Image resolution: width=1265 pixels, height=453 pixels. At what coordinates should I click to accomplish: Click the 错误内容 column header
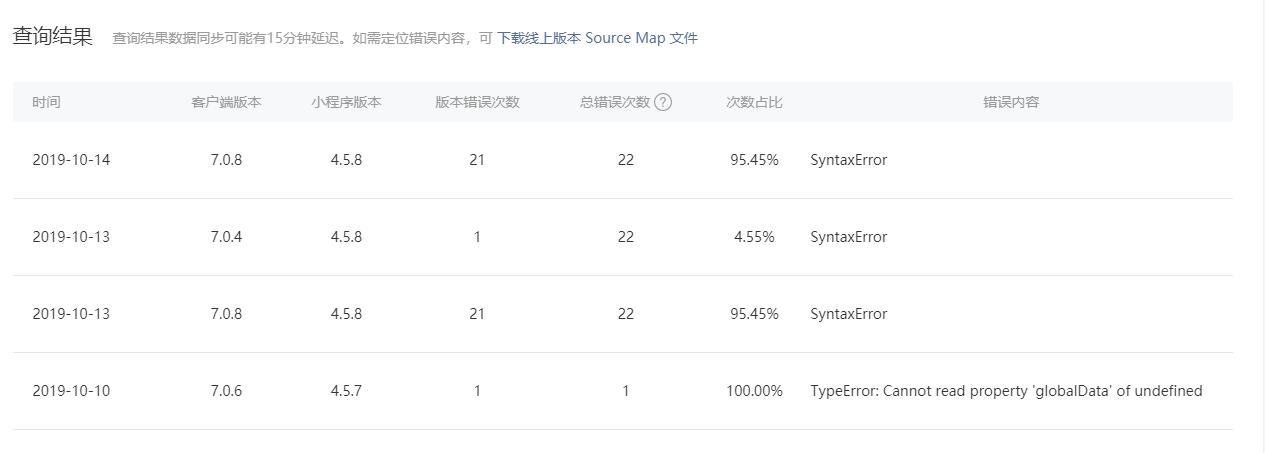pyautogui.click(x=1011, y=102)
